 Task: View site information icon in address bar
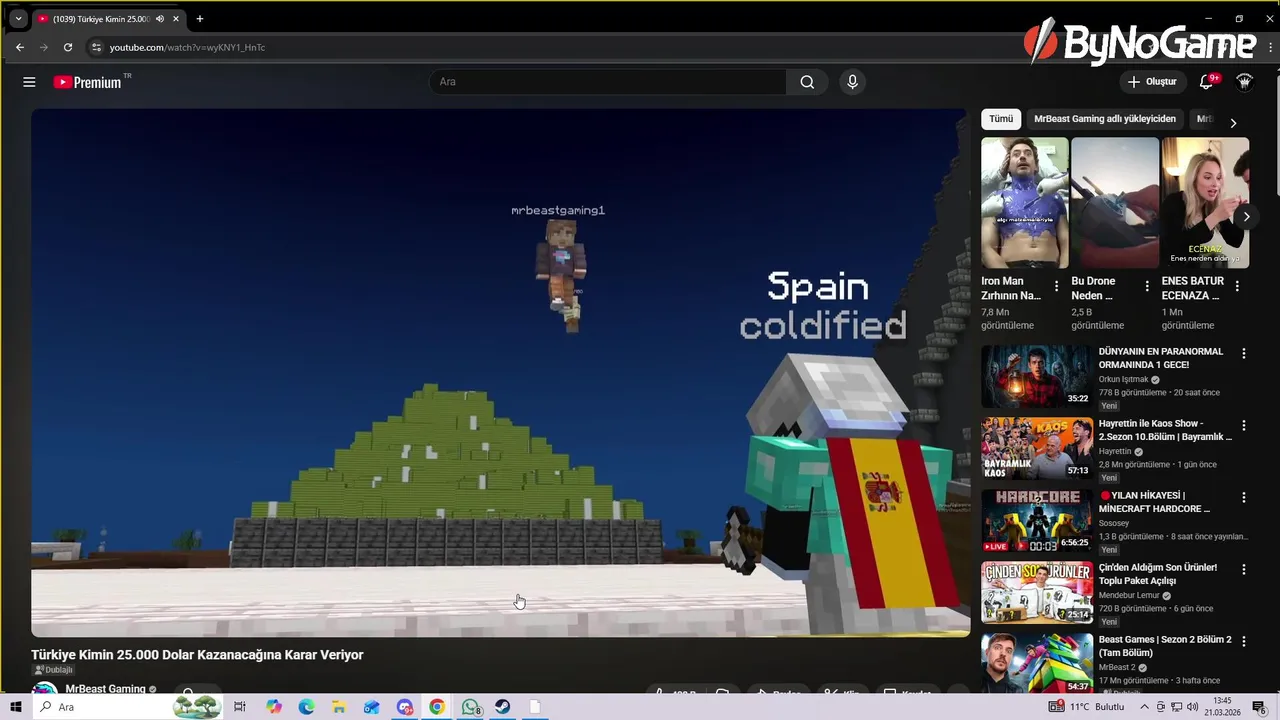pyautogui.click(x=96, y=47)
